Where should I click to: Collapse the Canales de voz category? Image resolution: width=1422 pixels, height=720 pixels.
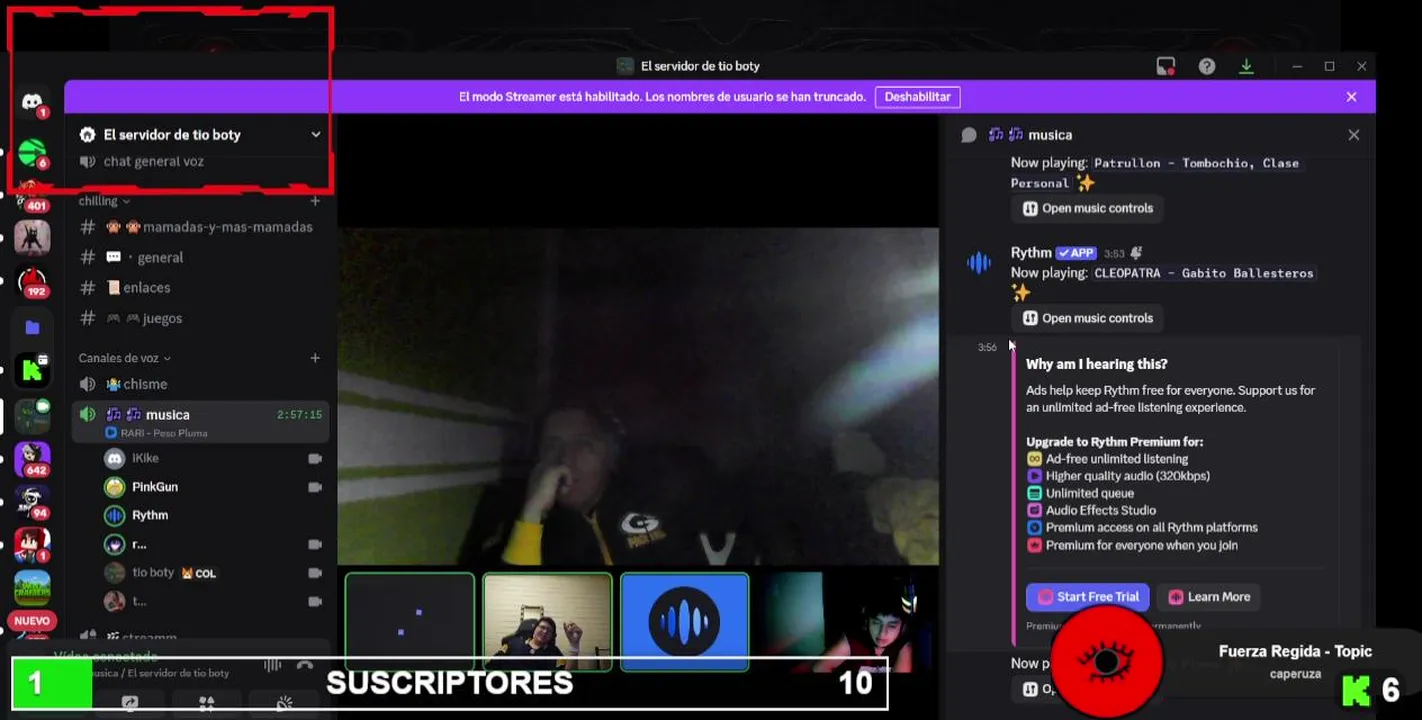[x=125, y=358]
